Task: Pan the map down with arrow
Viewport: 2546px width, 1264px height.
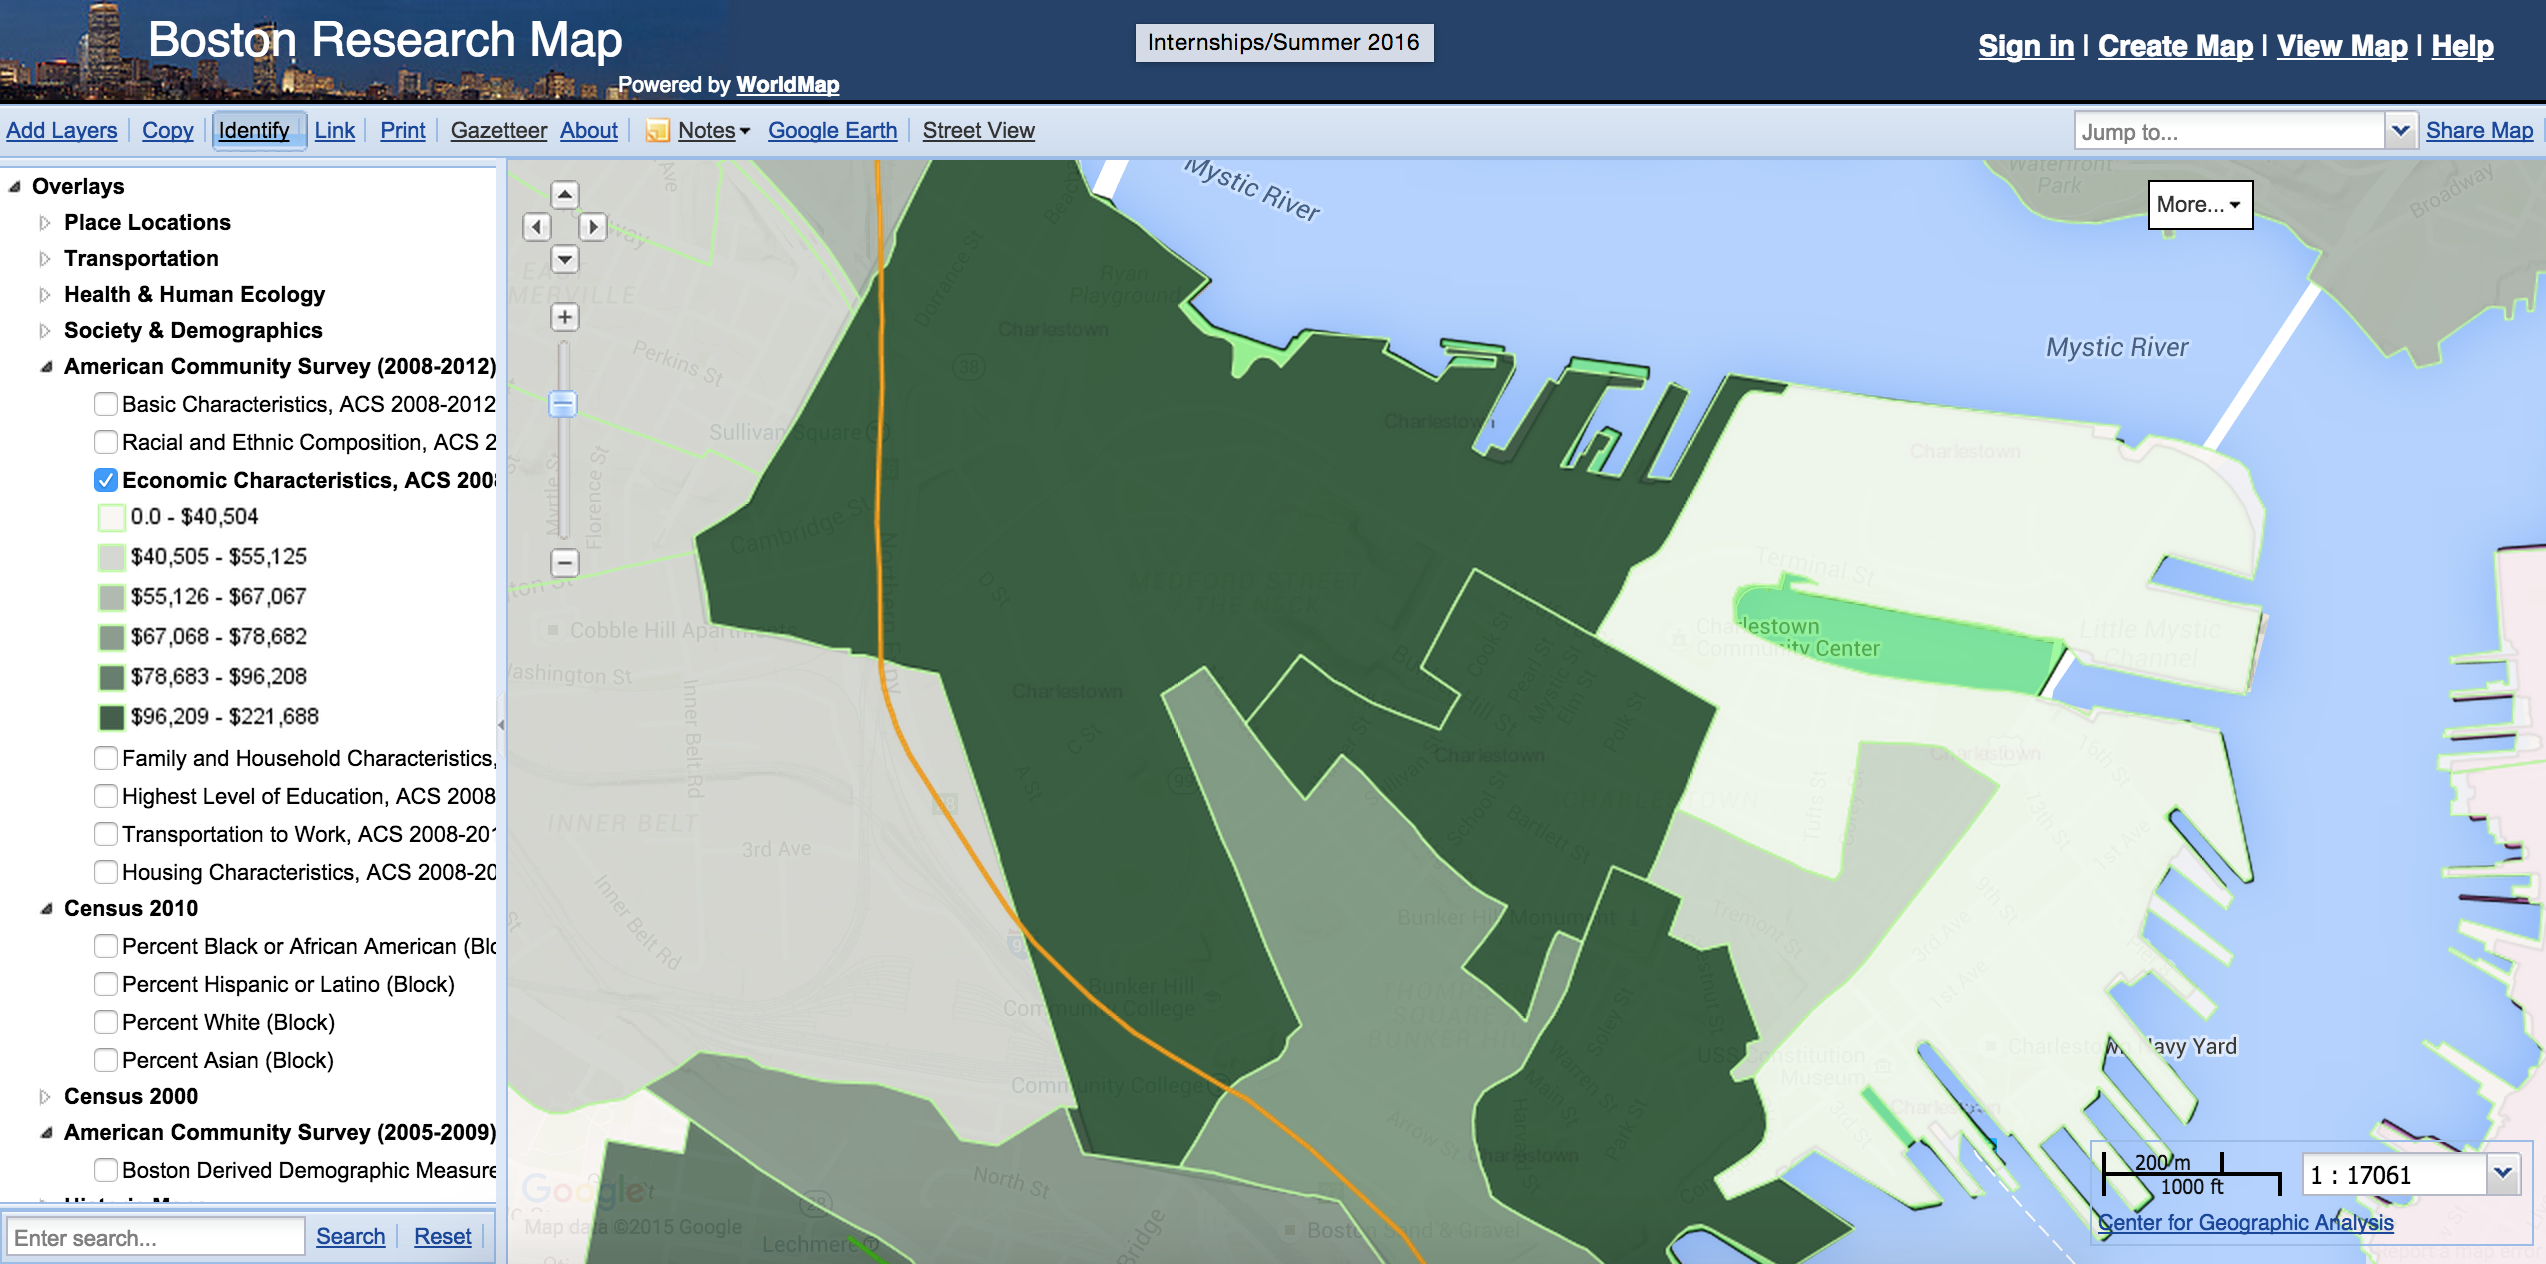Action: tap(565, 260)
